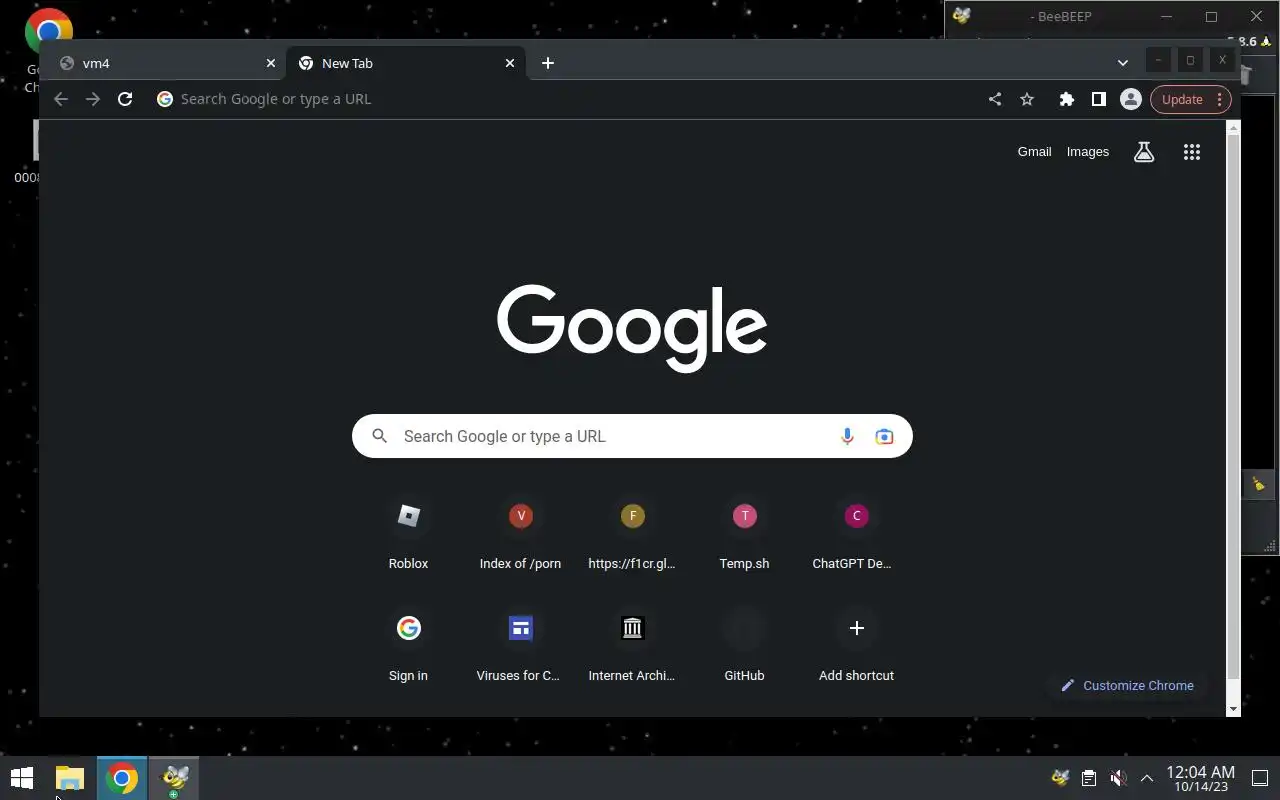The height and width of the screenshot is (800, 1280).
Task: Share this page via the share icon
Action: click(995, 99)
